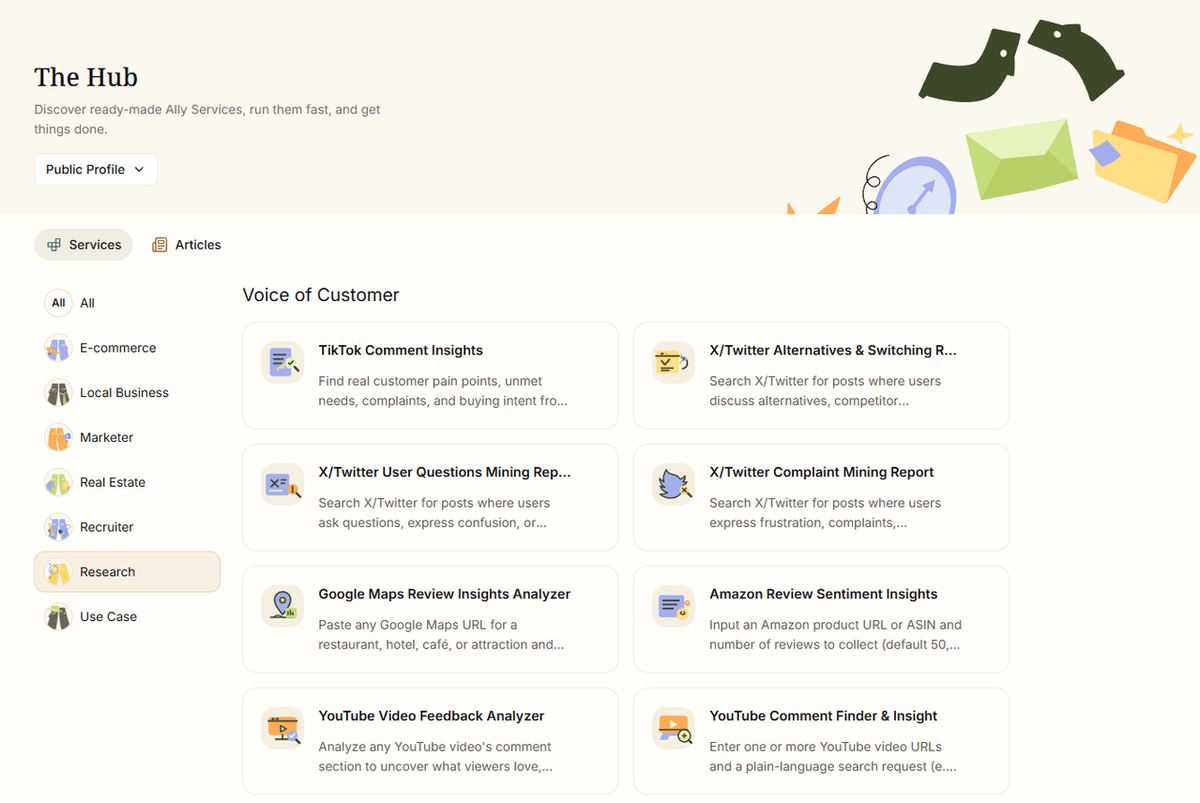Switch to the Services tab
Image resolution: width=1200 pixels, height=803 pixels.
tap(83, 245)
